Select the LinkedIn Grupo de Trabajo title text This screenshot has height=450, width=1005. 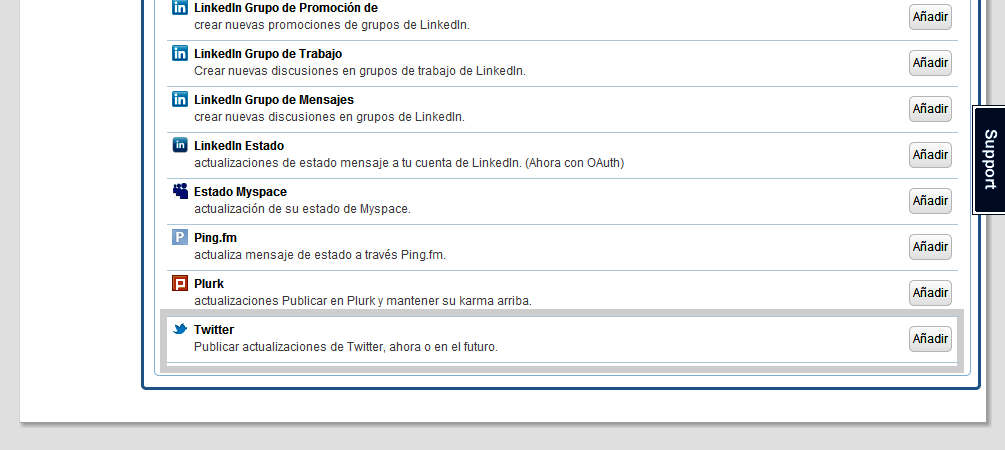pos(273,53)
